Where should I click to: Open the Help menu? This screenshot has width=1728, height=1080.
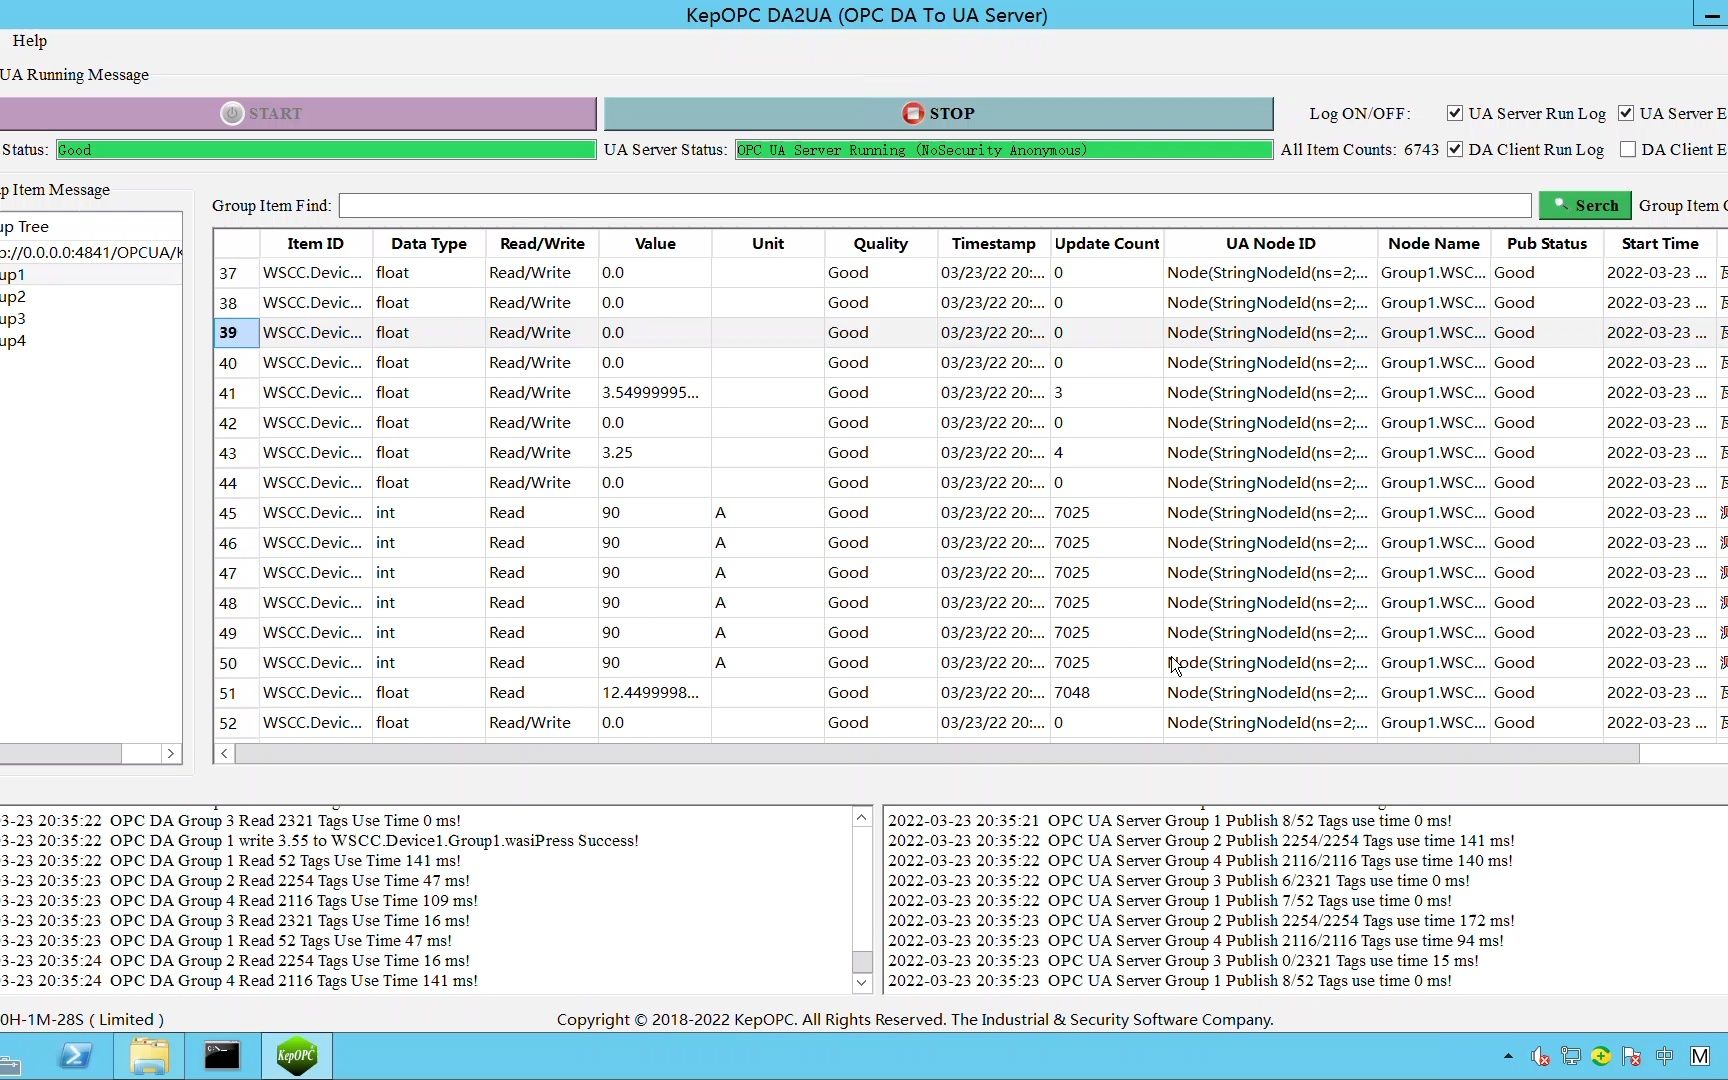pos(30,41)
